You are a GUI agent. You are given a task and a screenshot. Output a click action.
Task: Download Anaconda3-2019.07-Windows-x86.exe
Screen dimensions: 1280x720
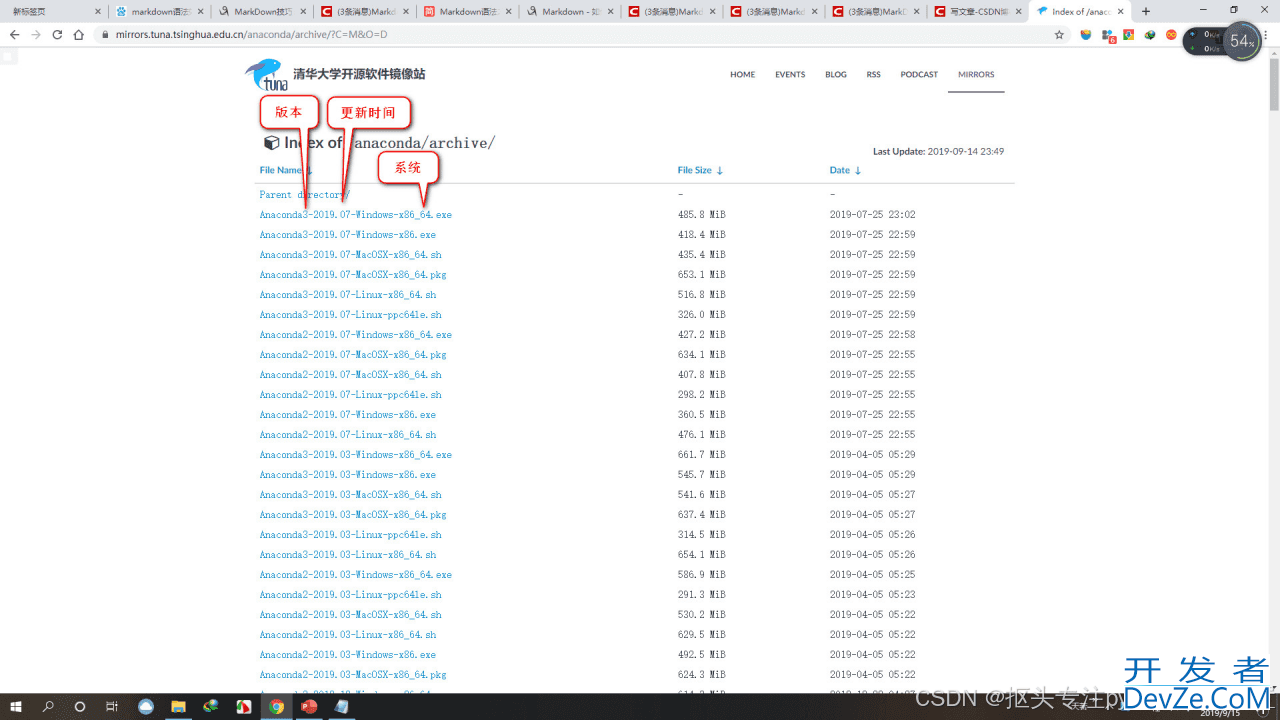pos(347,235)
